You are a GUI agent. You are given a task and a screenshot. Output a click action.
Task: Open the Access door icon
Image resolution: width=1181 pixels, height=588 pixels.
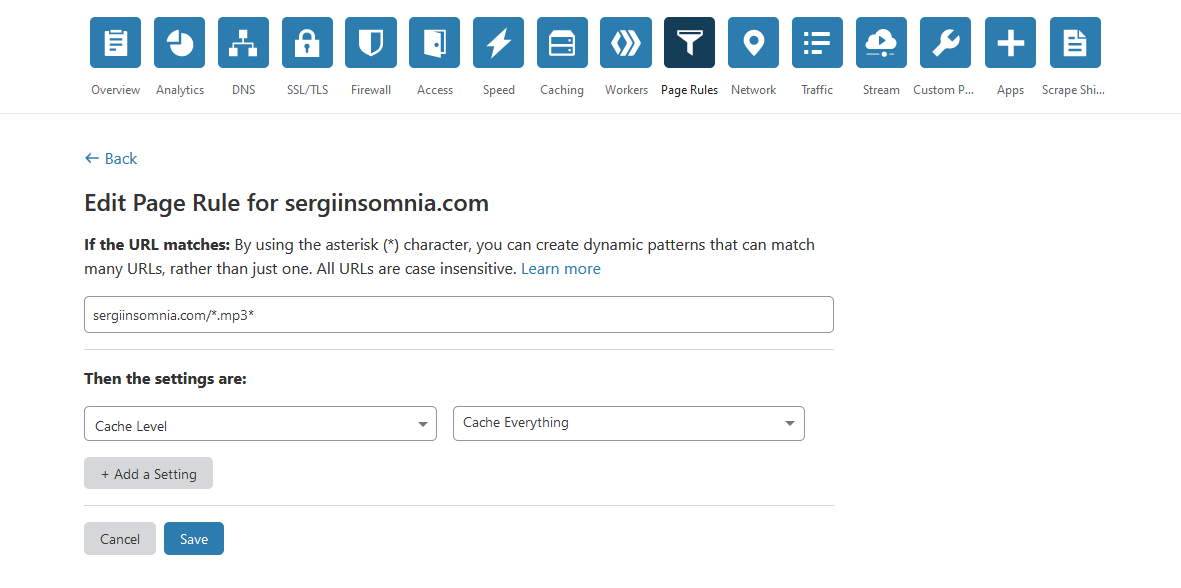pos(435,43)
